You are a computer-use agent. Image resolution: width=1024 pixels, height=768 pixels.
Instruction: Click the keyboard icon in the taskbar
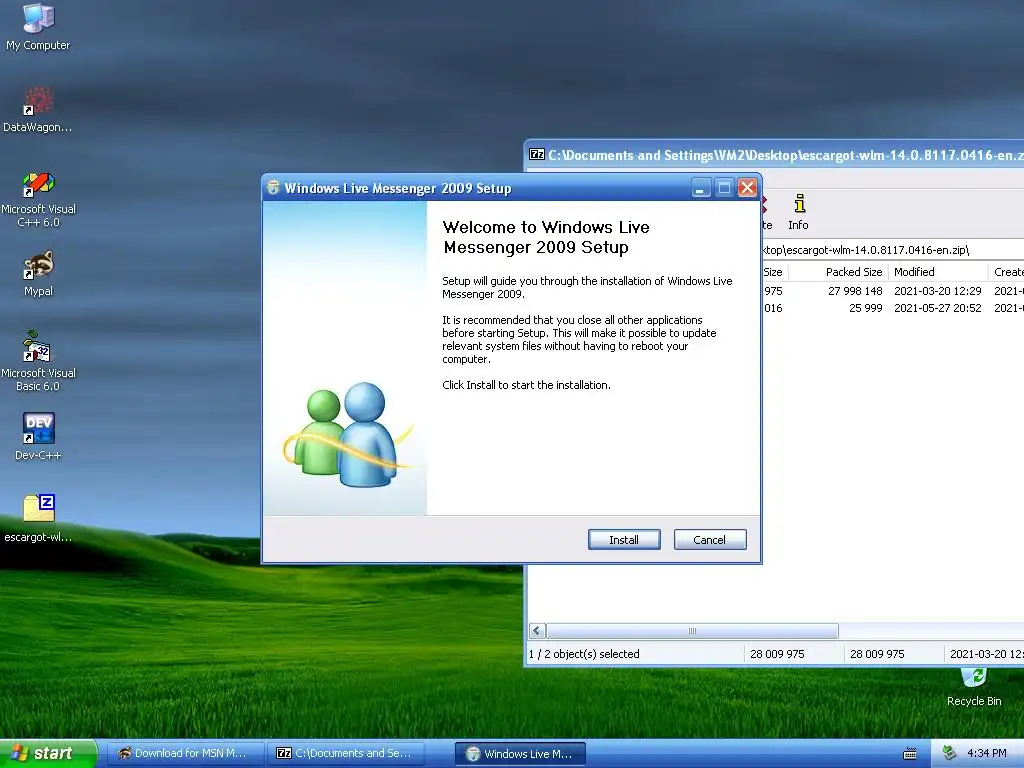pyautogui.click(x=910, y=754)
